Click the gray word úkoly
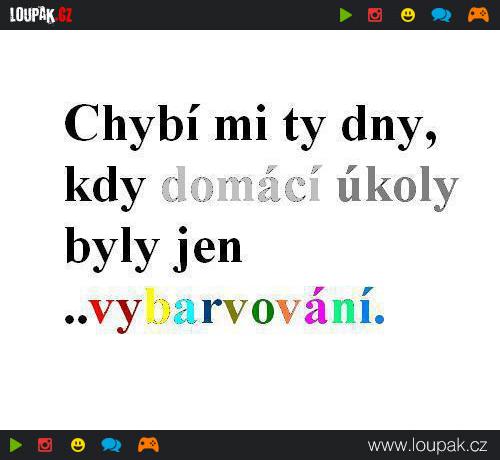 [x=398, y=188]
